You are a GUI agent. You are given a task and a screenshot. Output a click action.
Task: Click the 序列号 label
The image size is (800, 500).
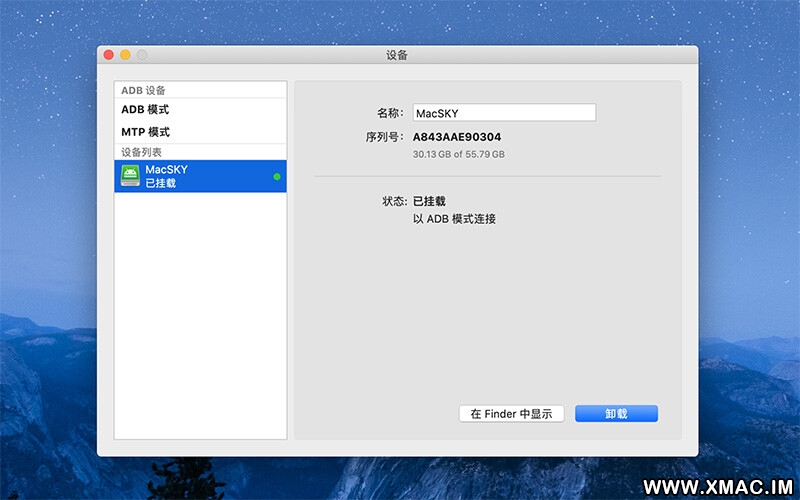[384, 137]
